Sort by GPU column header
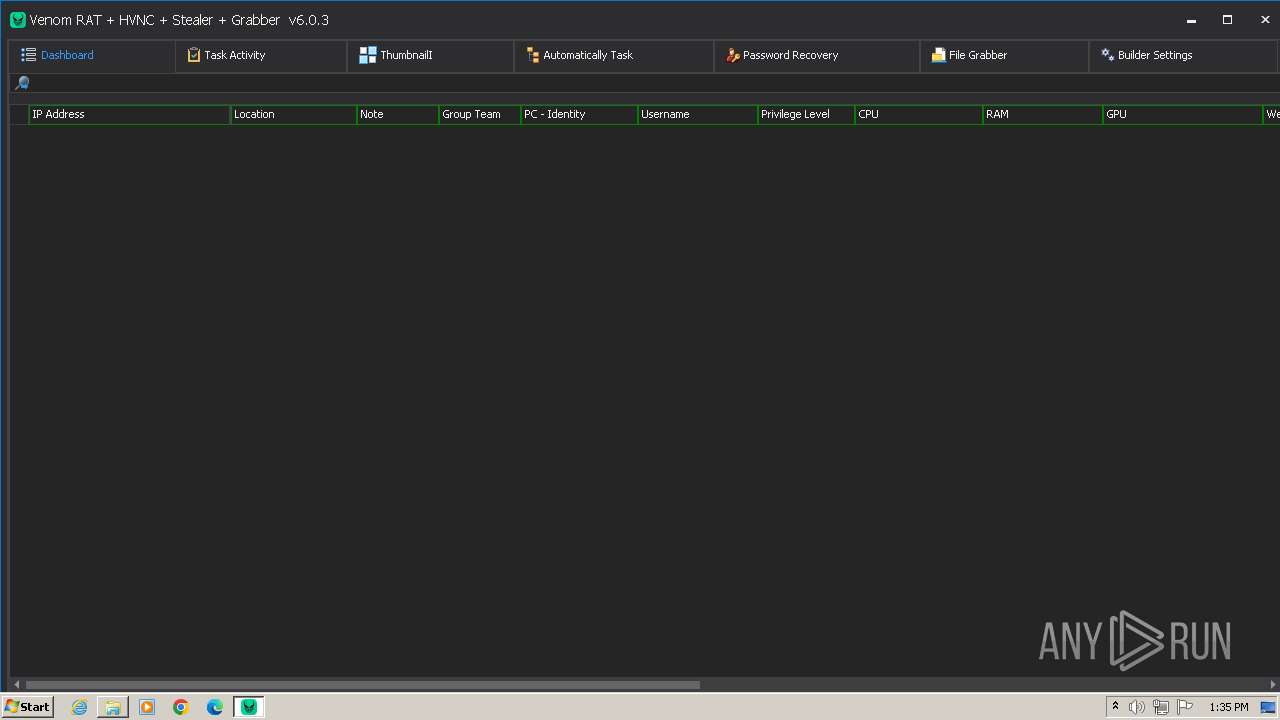The width and height of the screenshot is (1280, 720). pyautogui.click(x=1182, y=114)
